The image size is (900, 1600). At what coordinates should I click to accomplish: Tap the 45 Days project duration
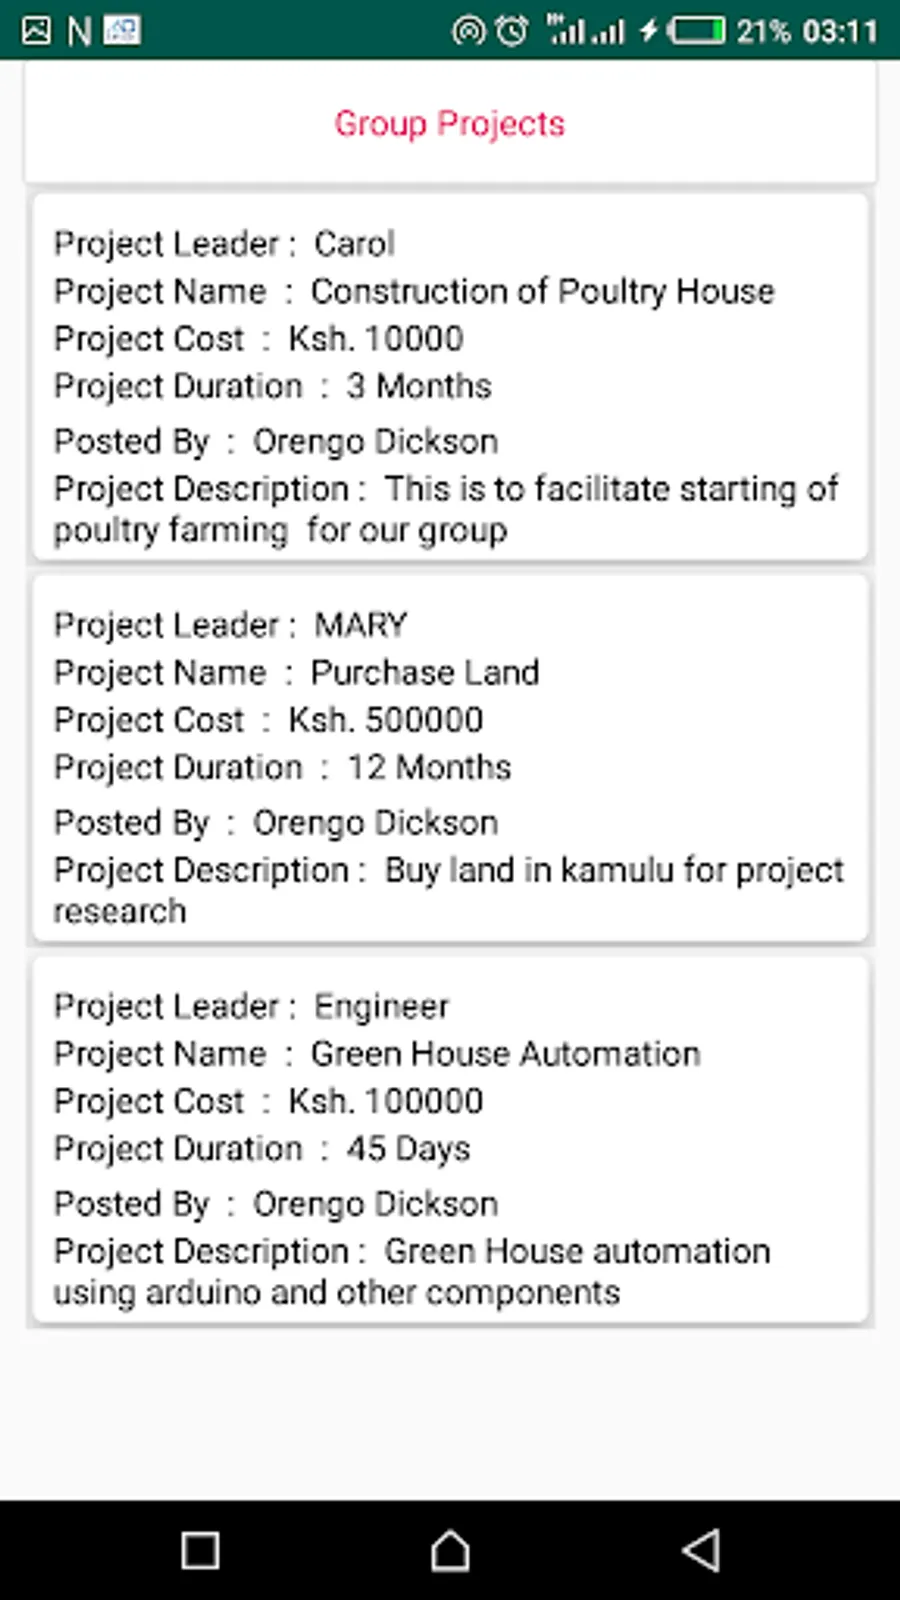tap(408, 1148)
